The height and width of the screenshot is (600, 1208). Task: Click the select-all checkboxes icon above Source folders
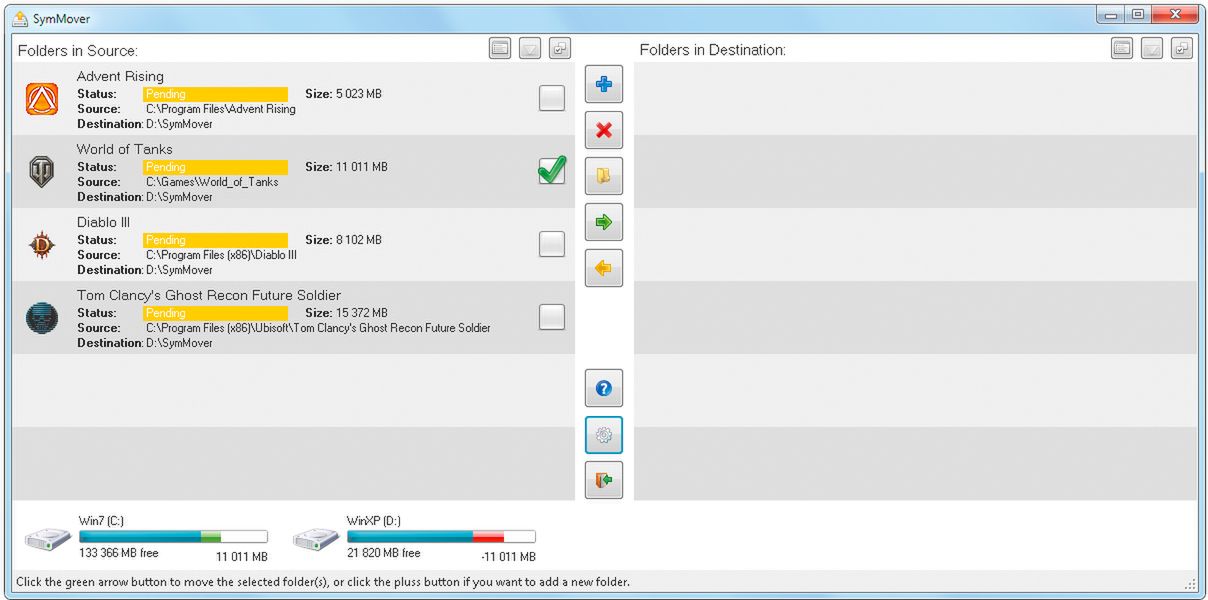click(560, 48)
